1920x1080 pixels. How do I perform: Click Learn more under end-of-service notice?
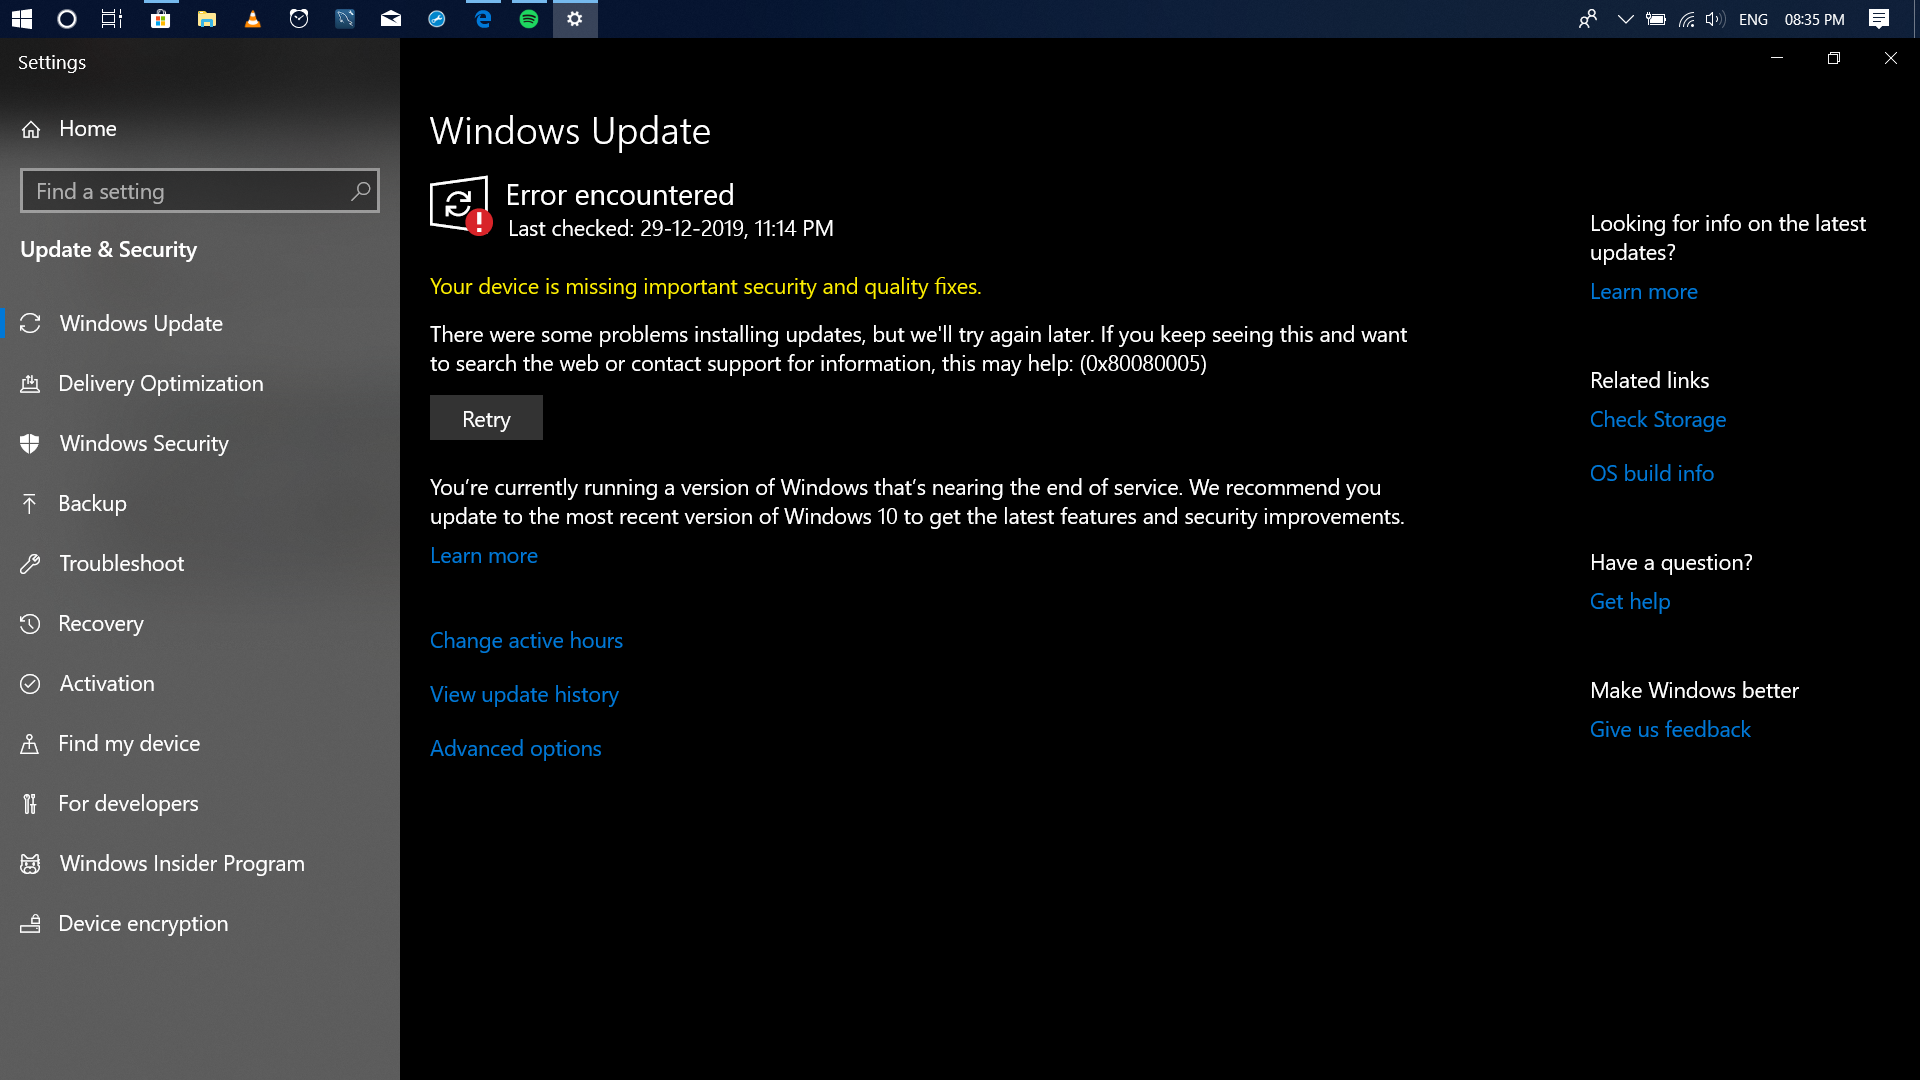point(484,556)
